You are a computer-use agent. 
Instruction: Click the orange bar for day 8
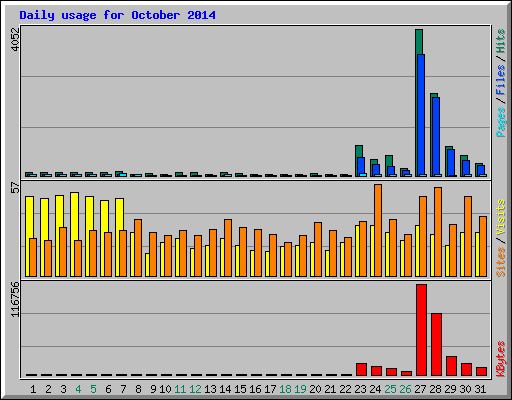coord(138,248)
